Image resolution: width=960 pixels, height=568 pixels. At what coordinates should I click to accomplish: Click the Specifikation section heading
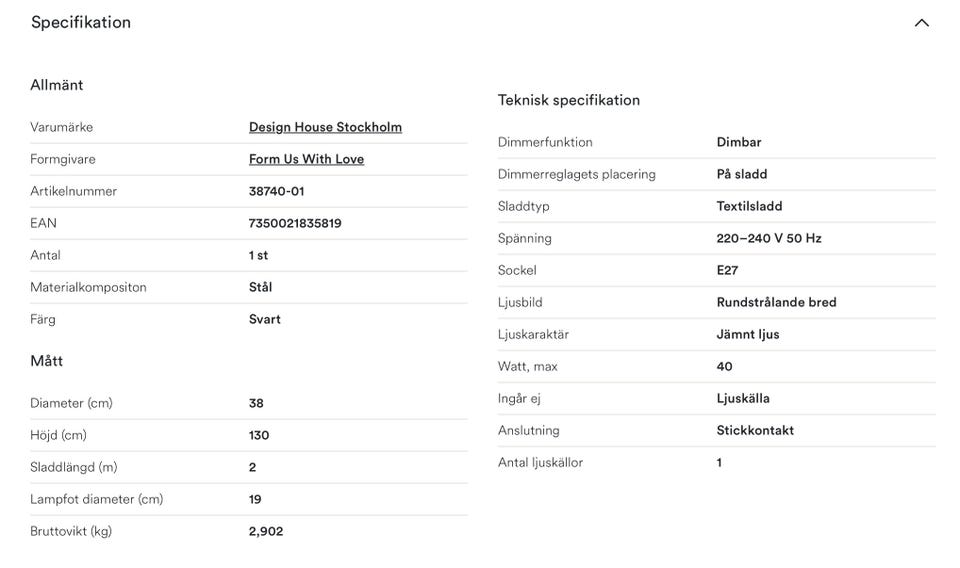pos(81,23)
